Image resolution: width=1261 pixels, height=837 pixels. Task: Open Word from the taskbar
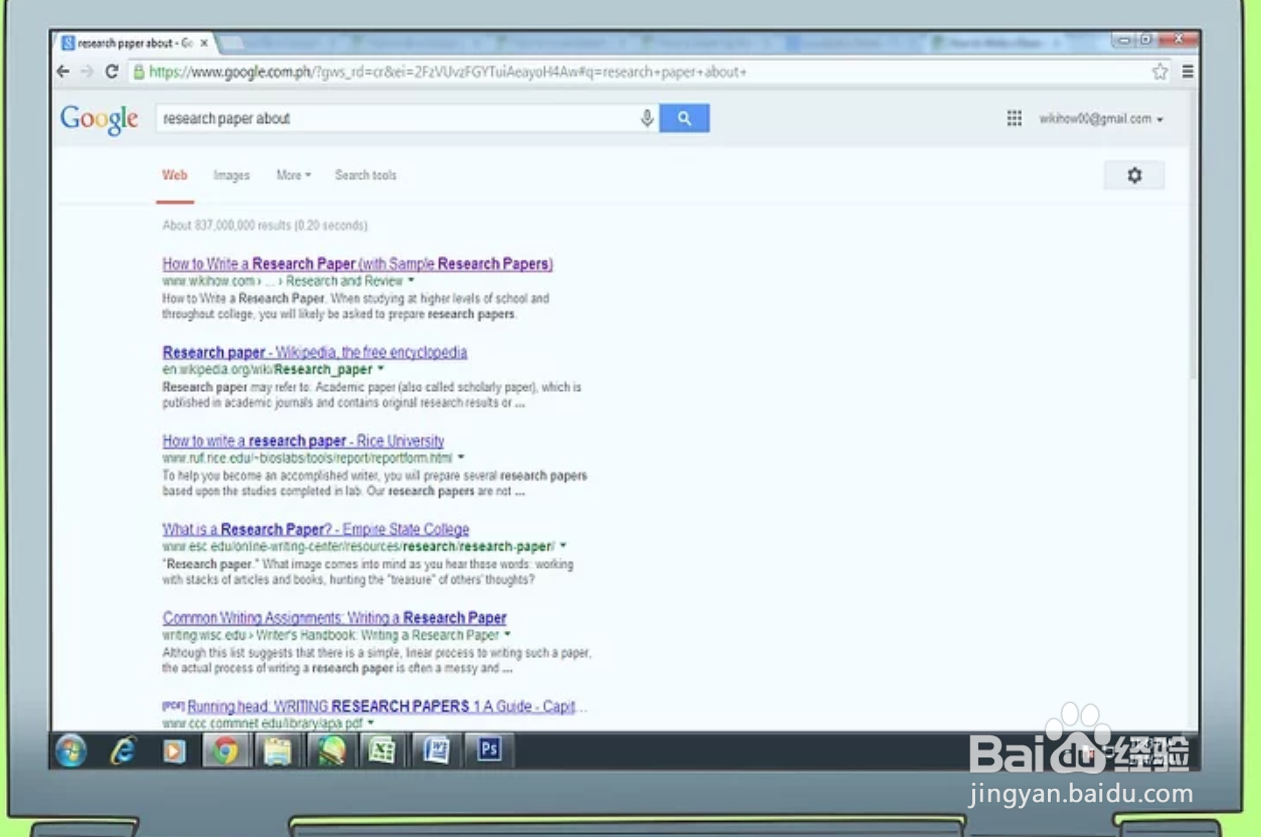click(436, 750)
